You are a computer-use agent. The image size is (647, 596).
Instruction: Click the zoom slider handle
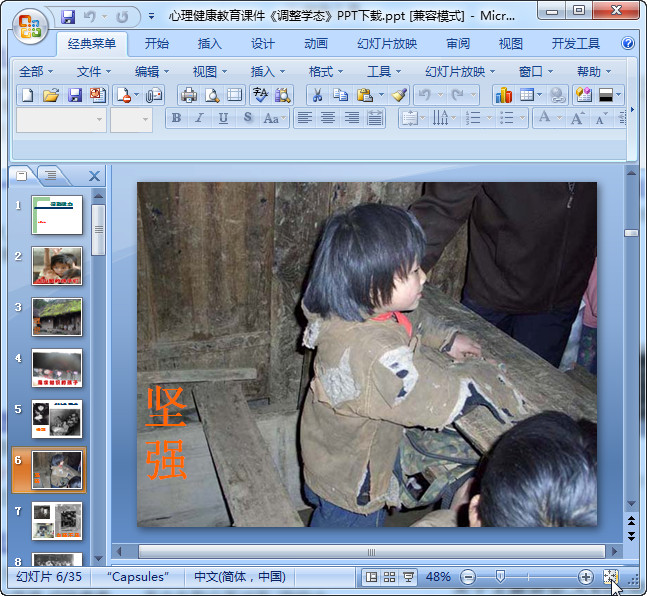[500, 576]
